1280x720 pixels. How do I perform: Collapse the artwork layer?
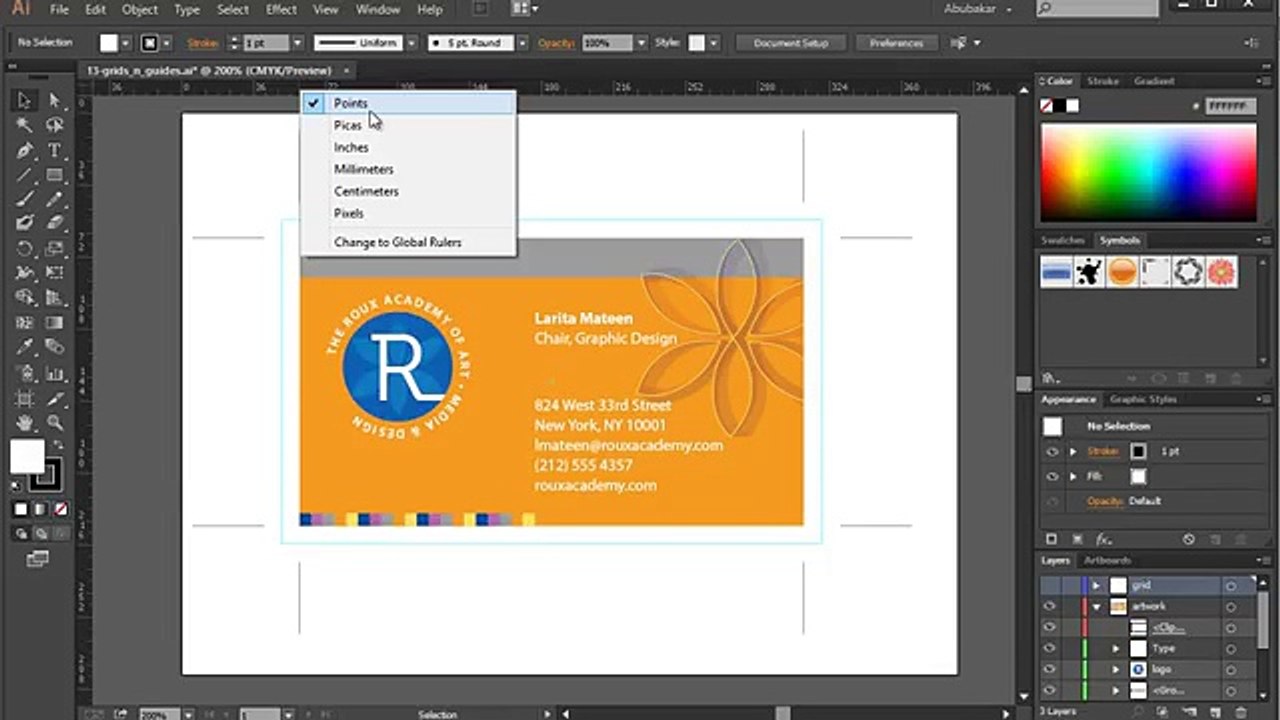[1097, 606]
